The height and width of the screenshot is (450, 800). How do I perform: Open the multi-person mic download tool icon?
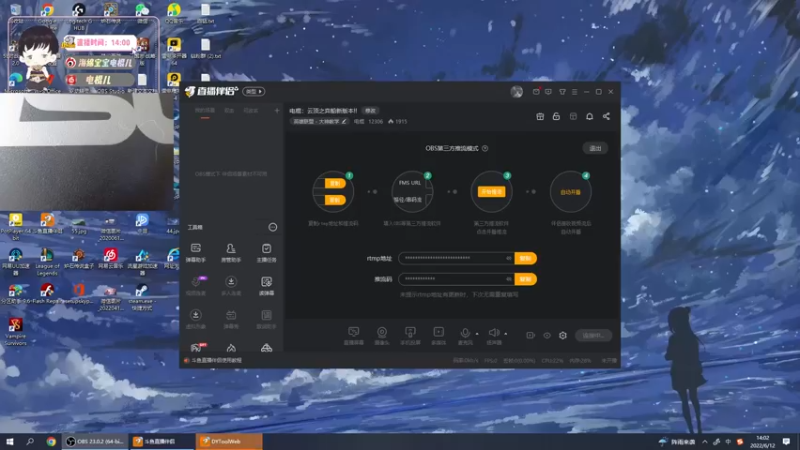pyautogui.click(x=231, y=286)
